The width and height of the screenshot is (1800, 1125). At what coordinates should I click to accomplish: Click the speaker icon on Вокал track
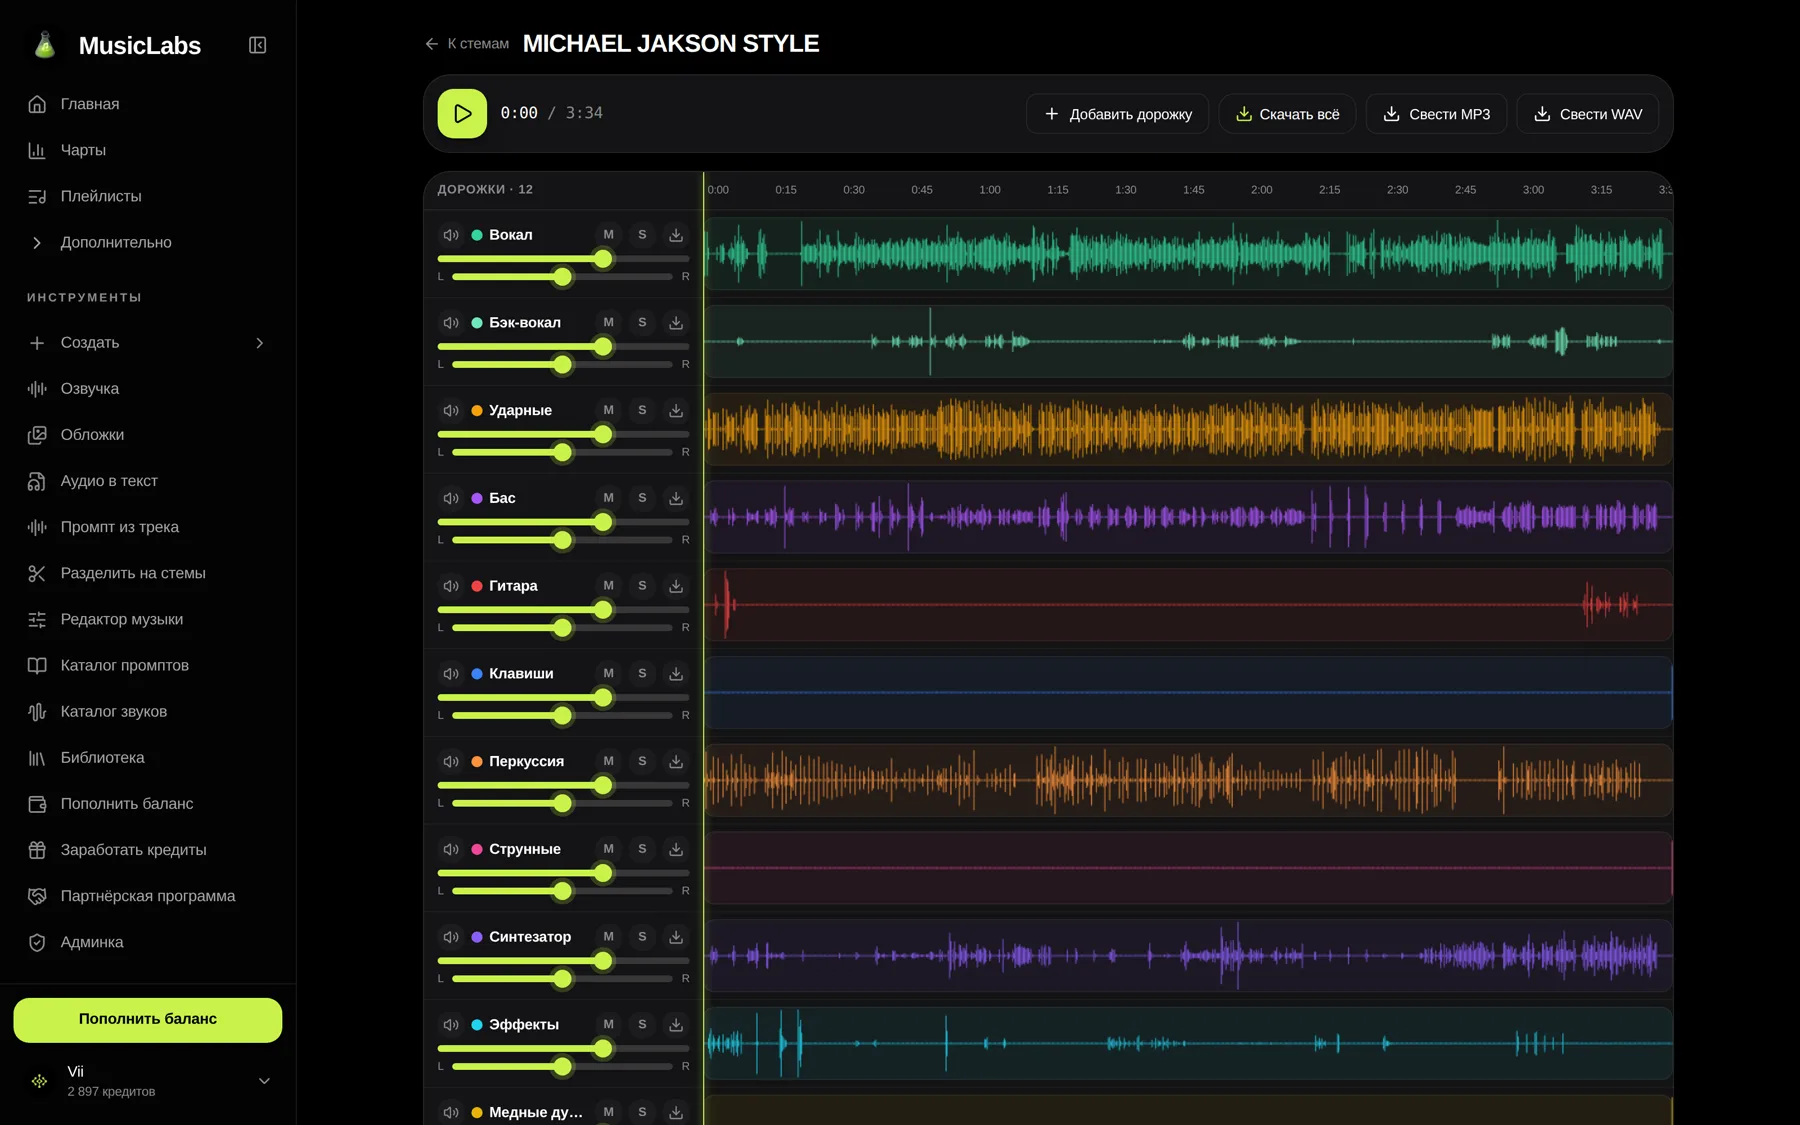point(451,235)
